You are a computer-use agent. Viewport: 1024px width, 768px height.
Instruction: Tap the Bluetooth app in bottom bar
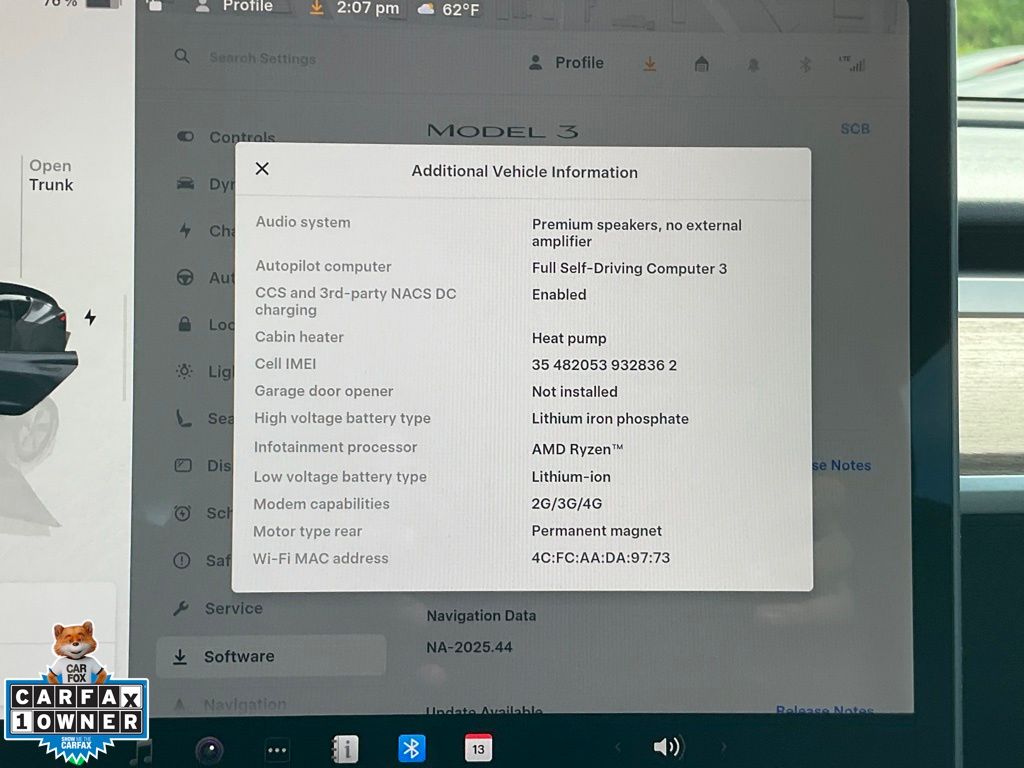pos(412,748)
